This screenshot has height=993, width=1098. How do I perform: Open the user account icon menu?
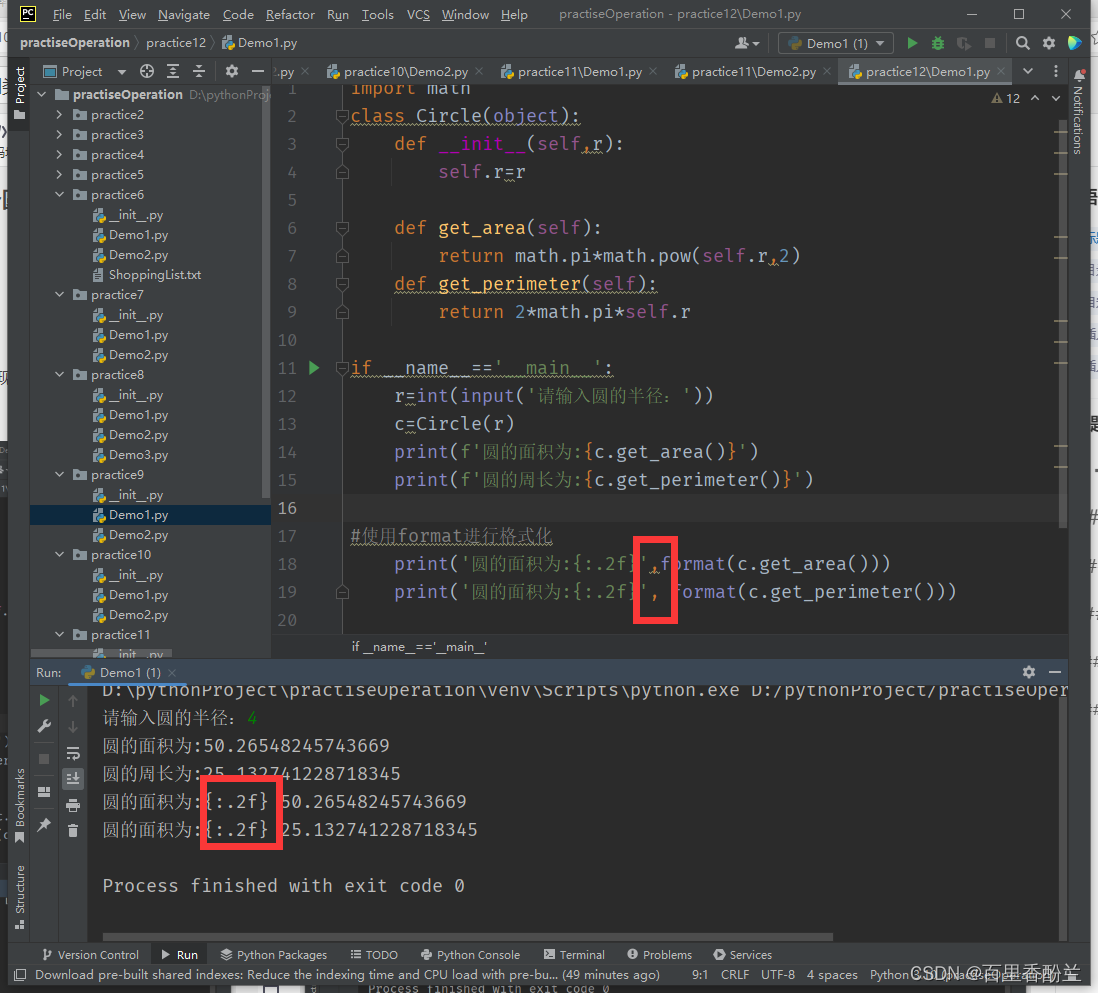[747, 43]
